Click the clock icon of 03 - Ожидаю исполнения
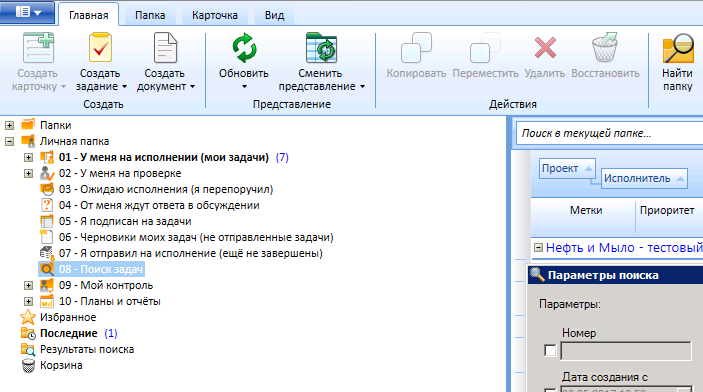The height and width of the screenshot is (392, 703). coord(47,189)
